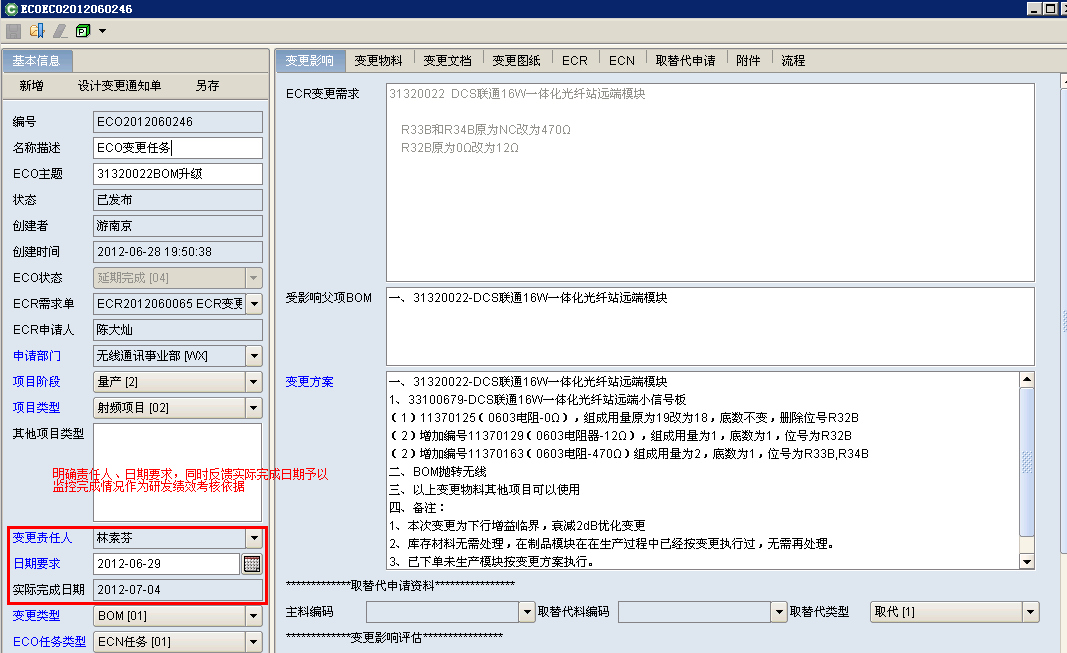Switch to the 变更物料 tab

click(x=378, y=60)
